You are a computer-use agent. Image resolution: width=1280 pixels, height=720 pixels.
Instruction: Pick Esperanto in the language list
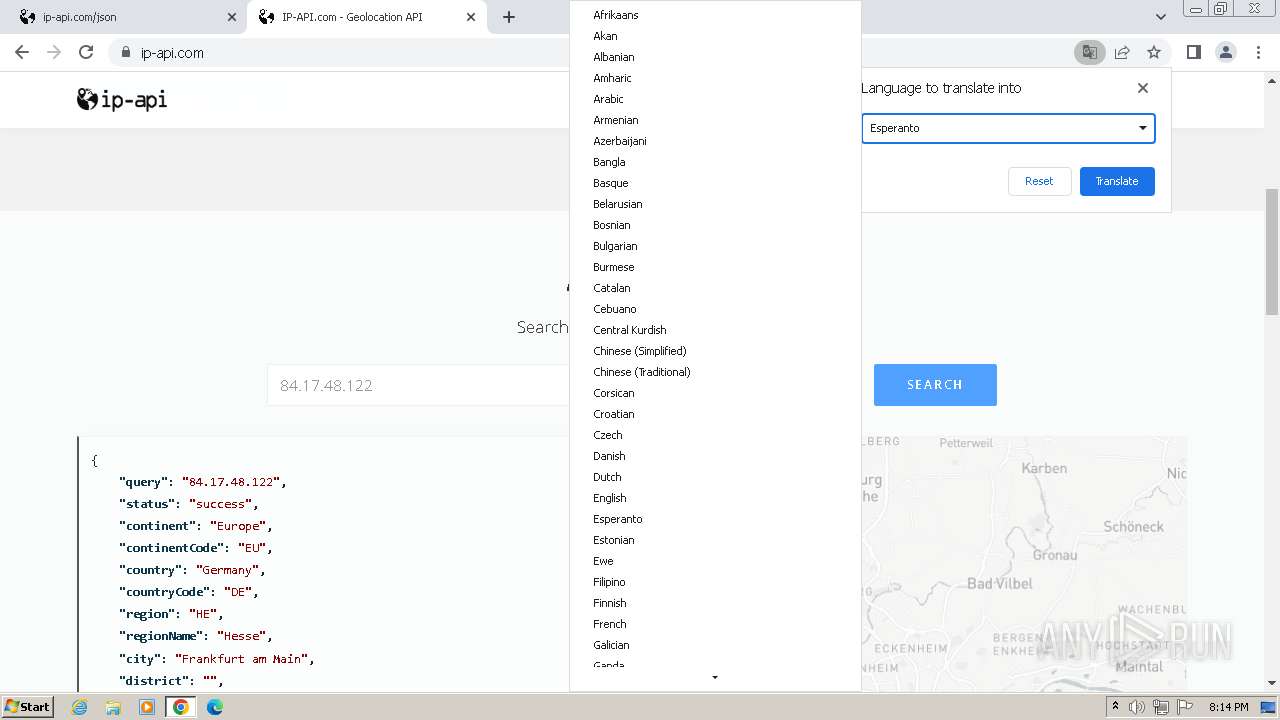click(715, 519)
